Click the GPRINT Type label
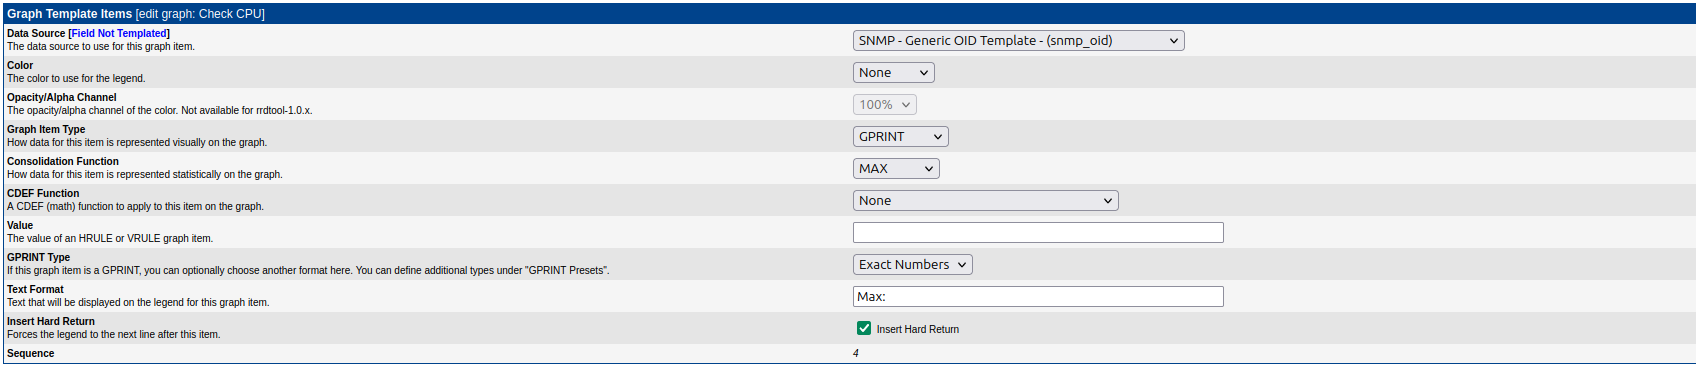This screenshot has height=370, width=1696. [38, 258]
